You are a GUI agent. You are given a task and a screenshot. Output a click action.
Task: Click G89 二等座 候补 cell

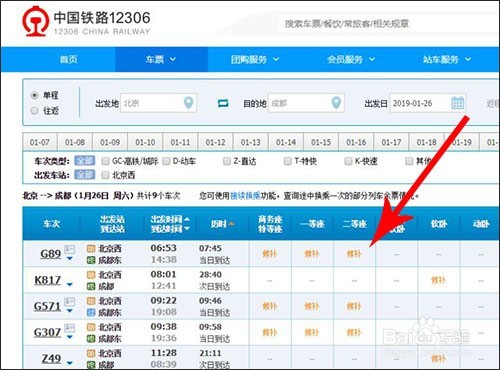(354, 254)
